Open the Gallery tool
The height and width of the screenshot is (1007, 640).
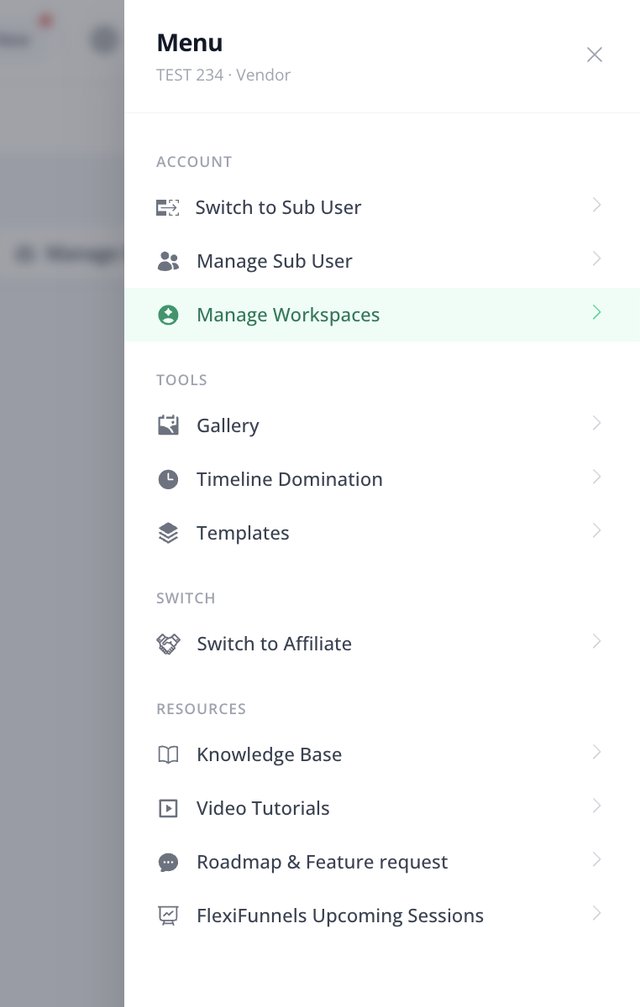[x=382, y=425]
